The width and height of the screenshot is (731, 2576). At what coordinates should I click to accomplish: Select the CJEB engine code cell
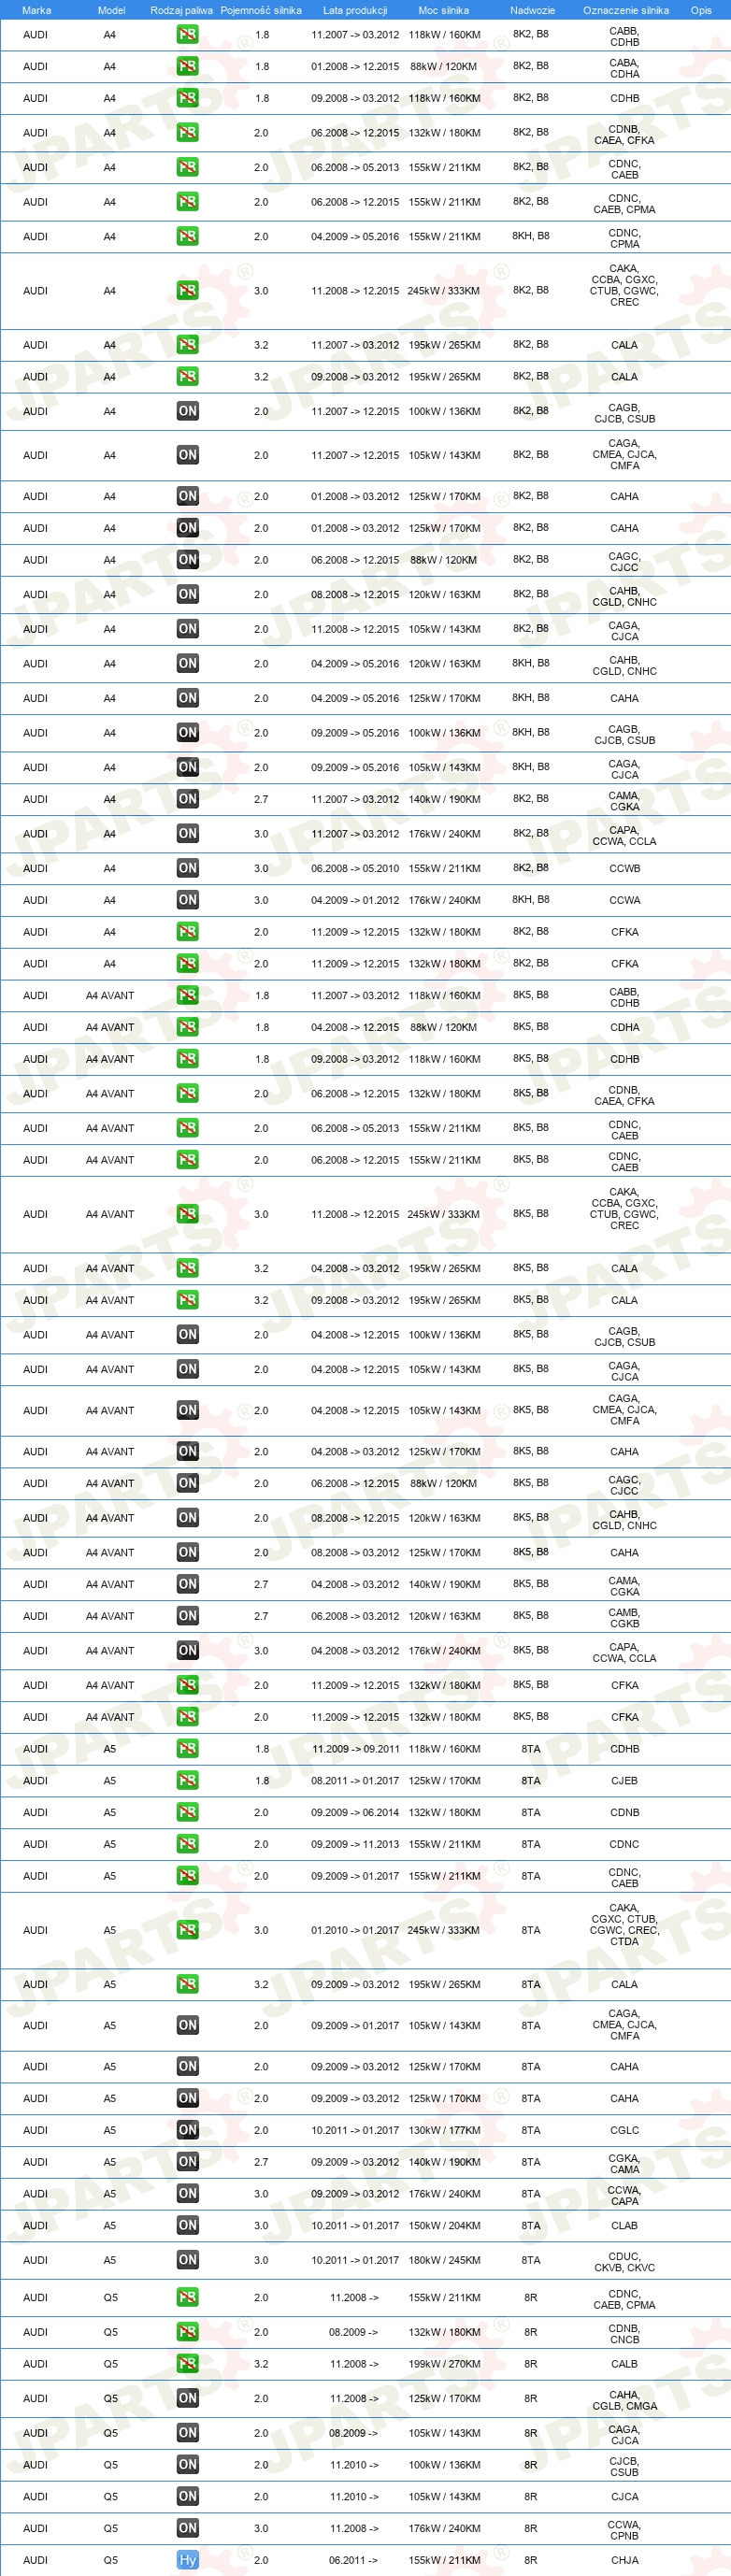pyautogui.click(x=625, y=1780)
